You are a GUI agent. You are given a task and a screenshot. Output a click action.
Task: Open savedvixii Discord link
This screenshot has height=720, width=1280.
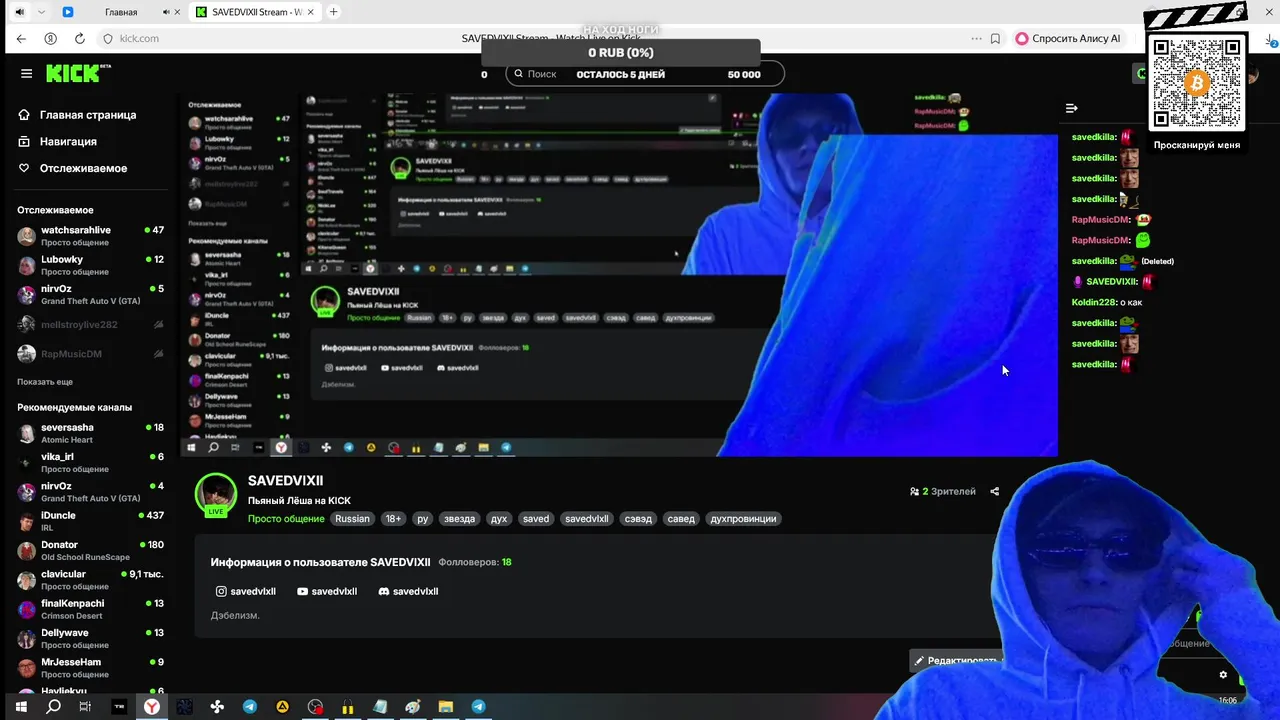(x=408, y=591)
